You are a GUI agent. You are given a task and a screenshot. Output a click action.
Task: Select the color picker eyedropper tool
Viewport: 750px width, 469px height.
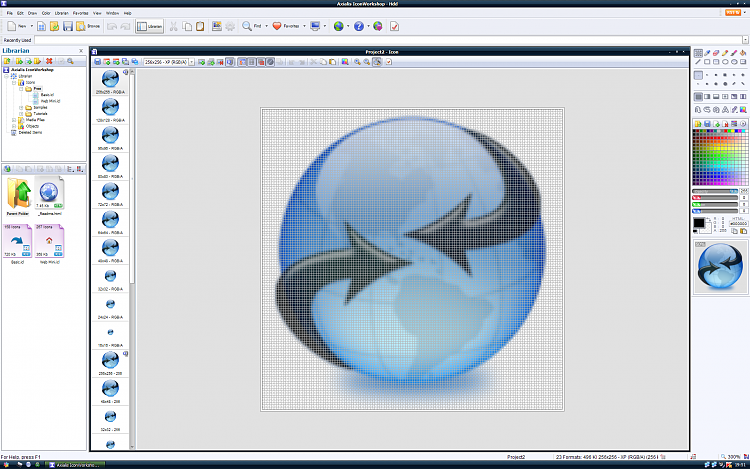pyautogui.click(x=707, y=53)
